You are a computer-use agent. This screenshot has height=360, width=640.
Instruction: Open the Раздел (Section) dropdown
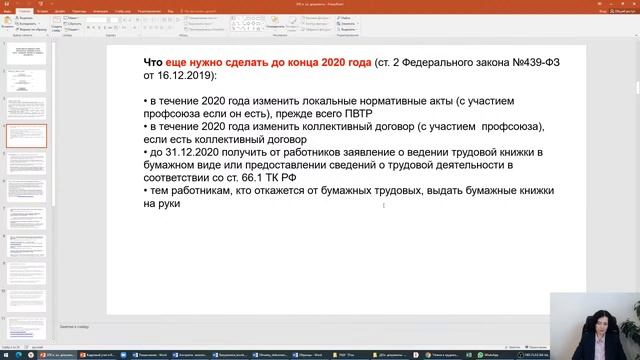point(72,29)
